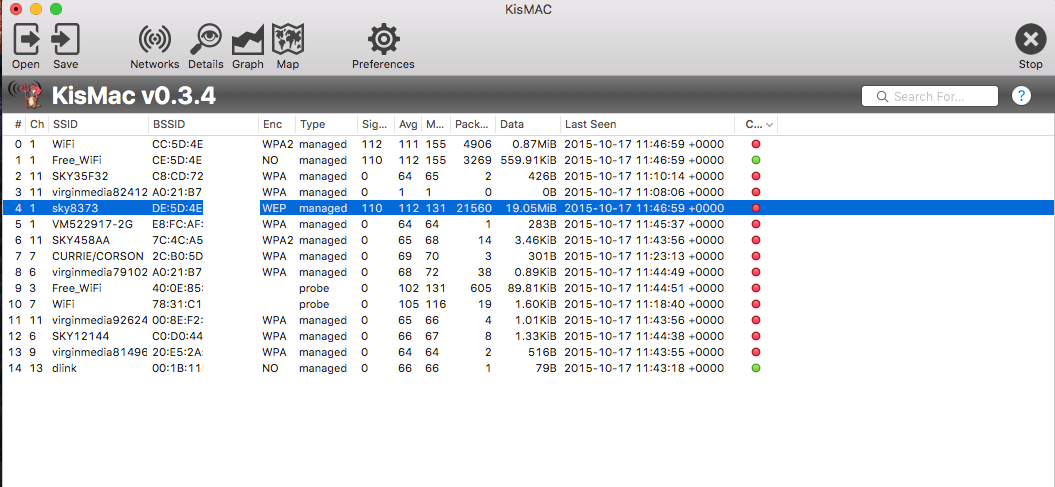Select the CURRIE/CORSON network

528,256
